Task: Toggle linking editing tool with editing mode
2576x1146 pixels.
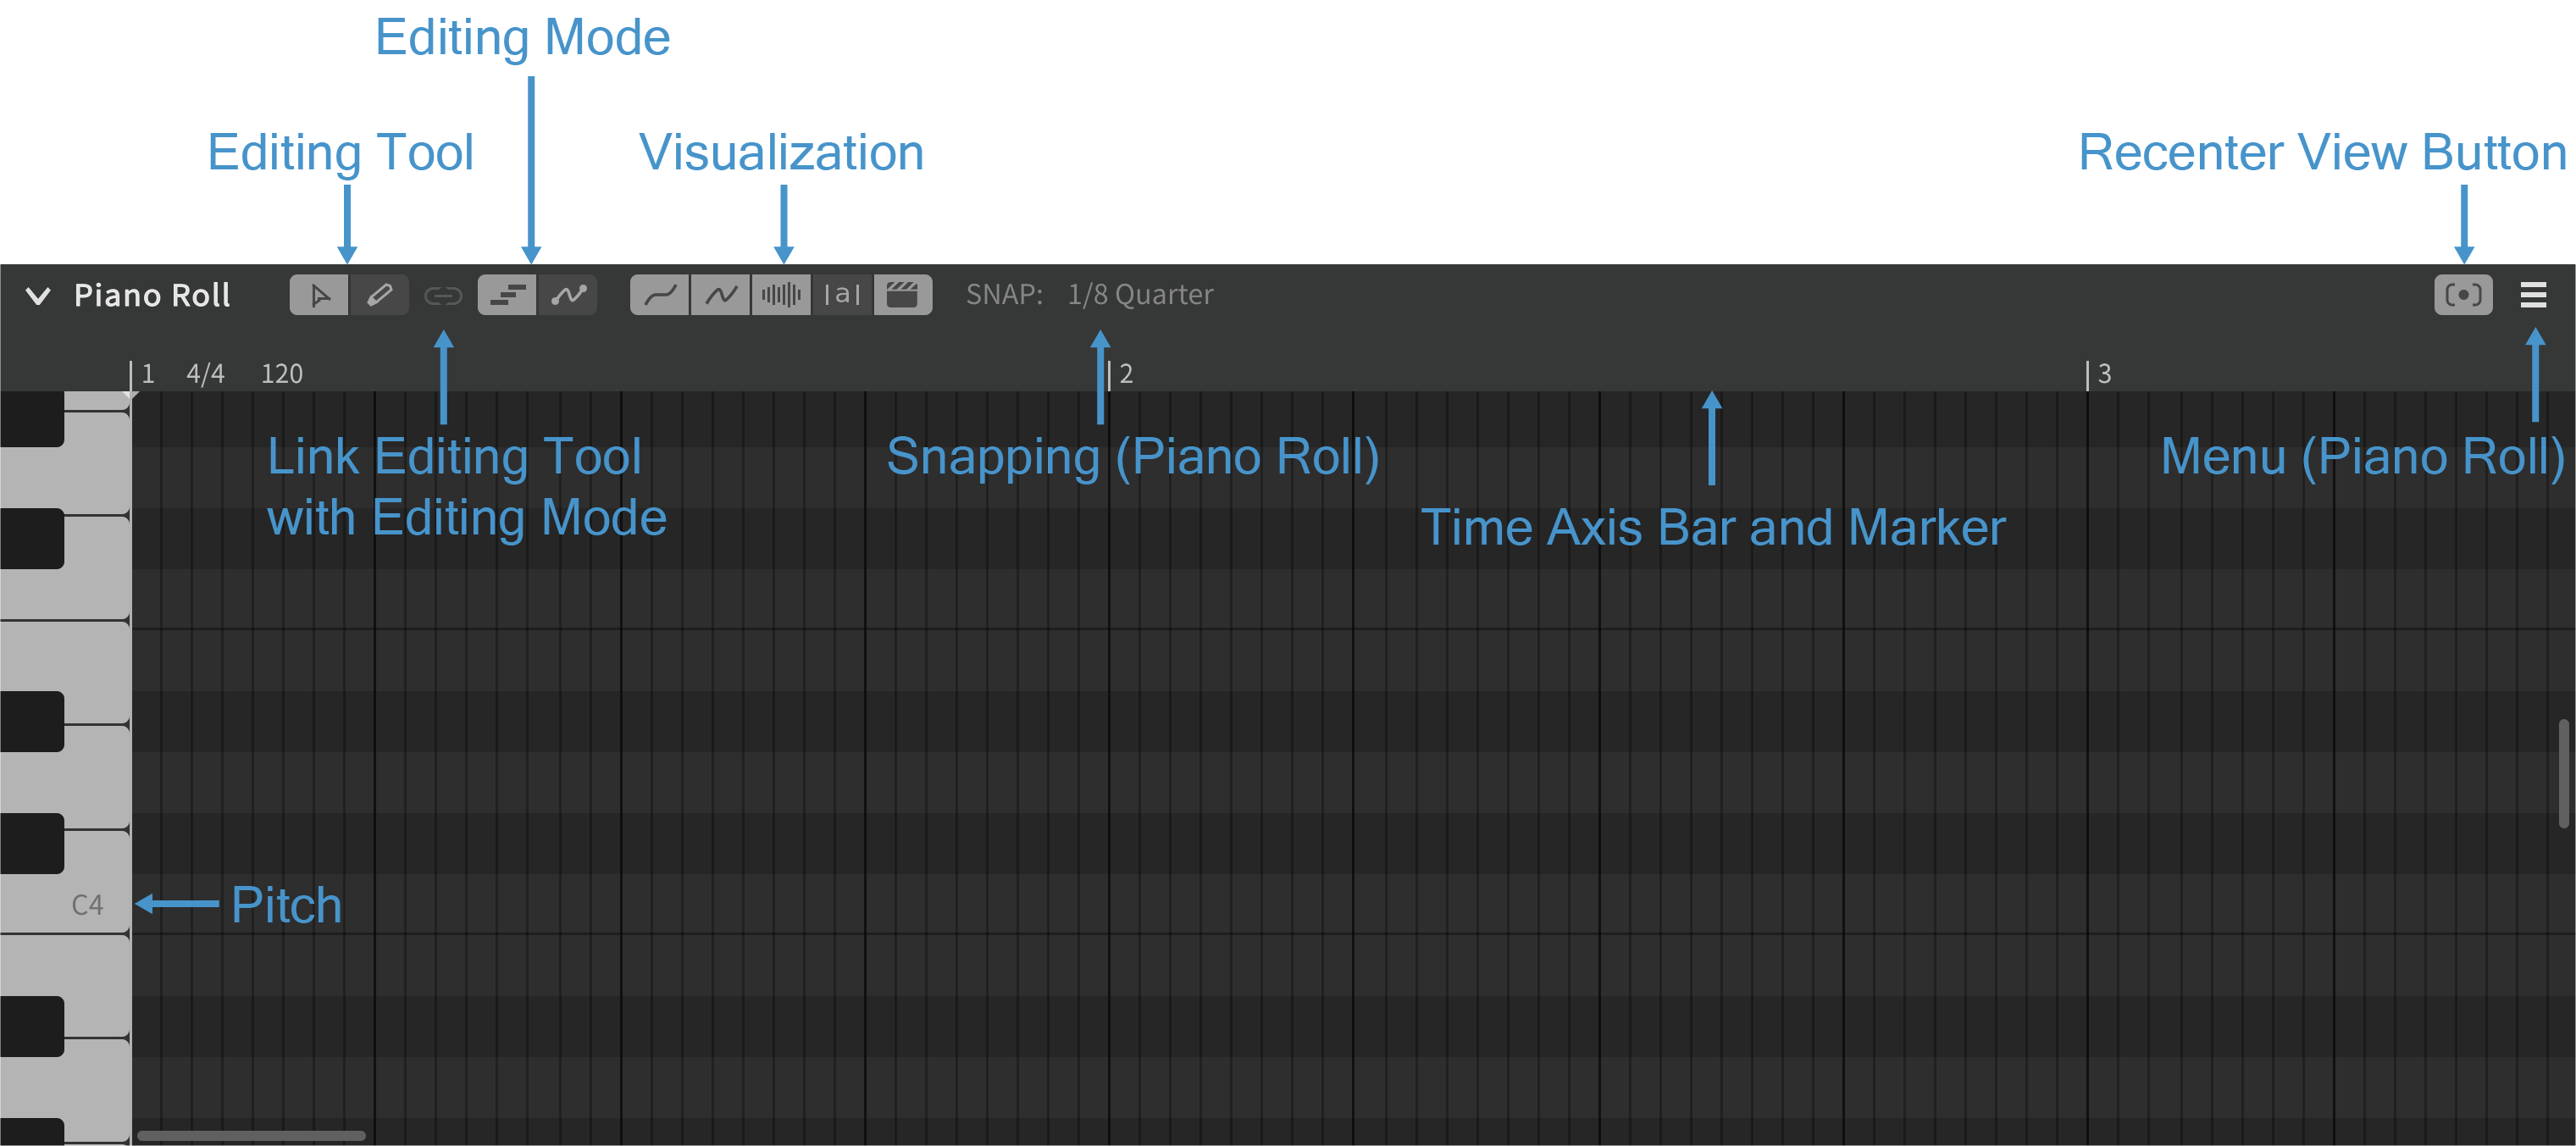Action: coord(443,296)
